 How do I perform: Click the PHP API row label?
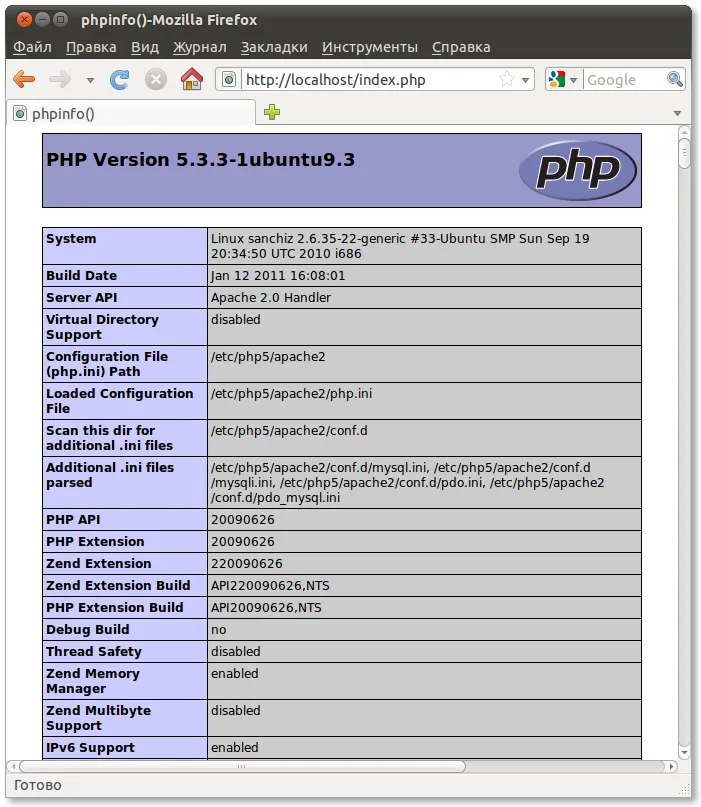pos(73,520)
